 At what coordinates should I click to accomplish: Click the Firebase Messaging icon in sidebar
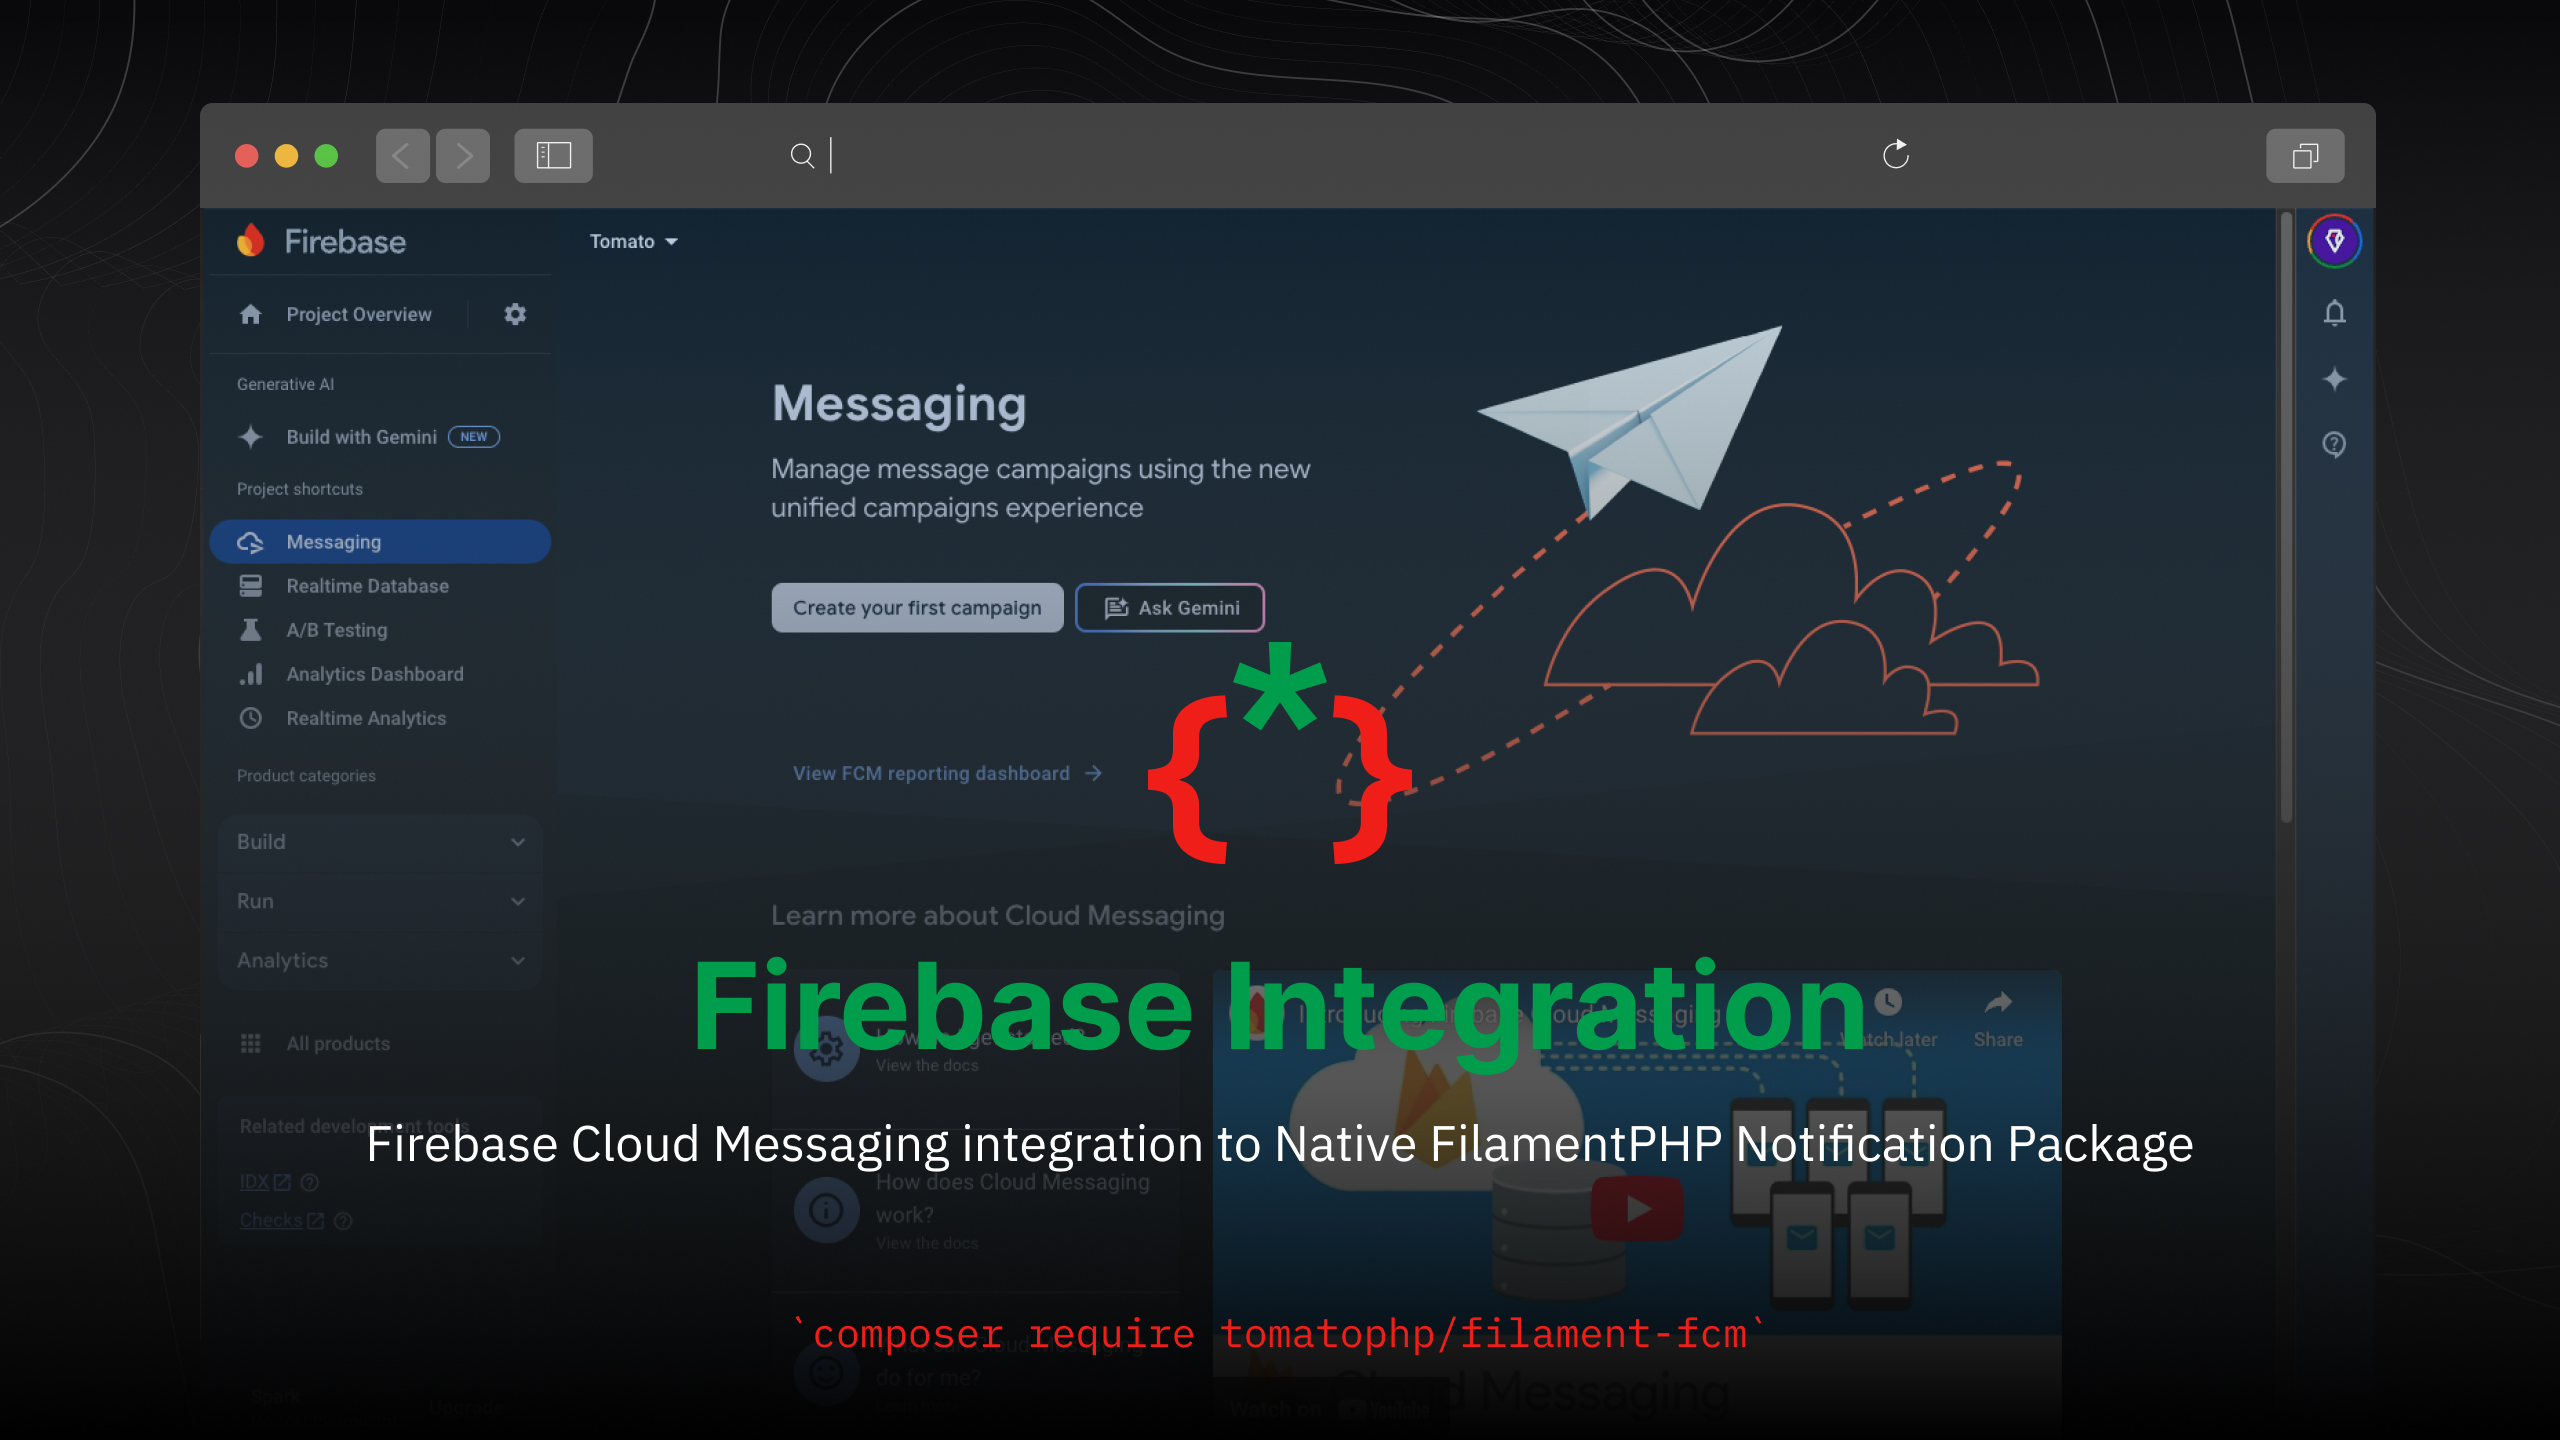click(251, 542)
